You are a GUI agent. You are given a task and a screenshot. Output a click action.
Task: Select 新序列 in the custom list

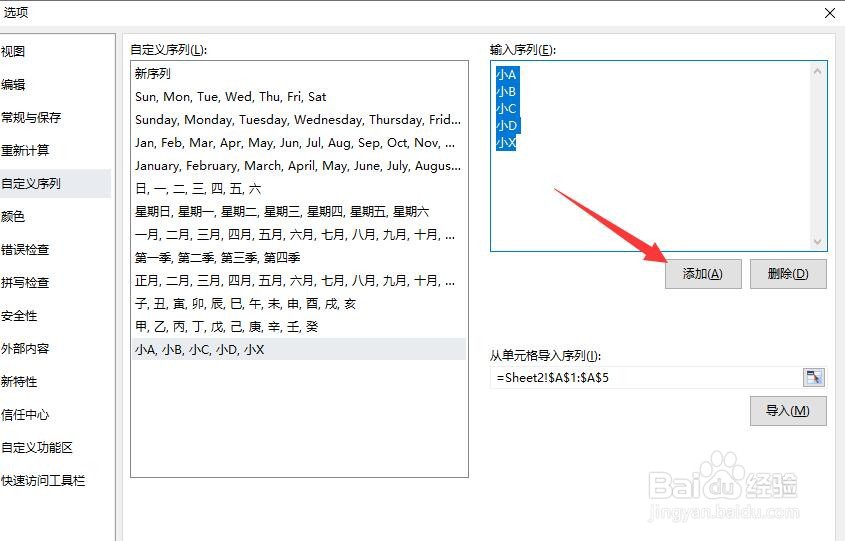click(x=299, y=73)
